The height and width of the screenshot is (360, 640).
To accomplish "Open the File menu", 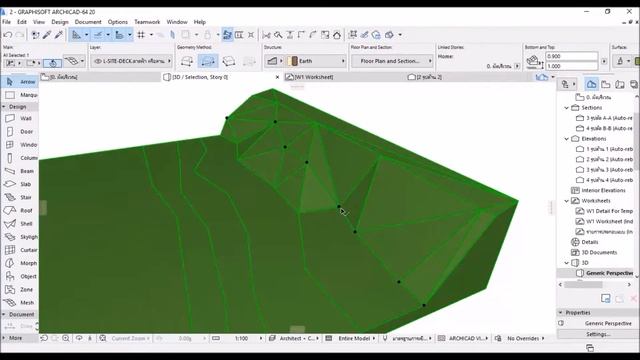I will tap(7, 22).
